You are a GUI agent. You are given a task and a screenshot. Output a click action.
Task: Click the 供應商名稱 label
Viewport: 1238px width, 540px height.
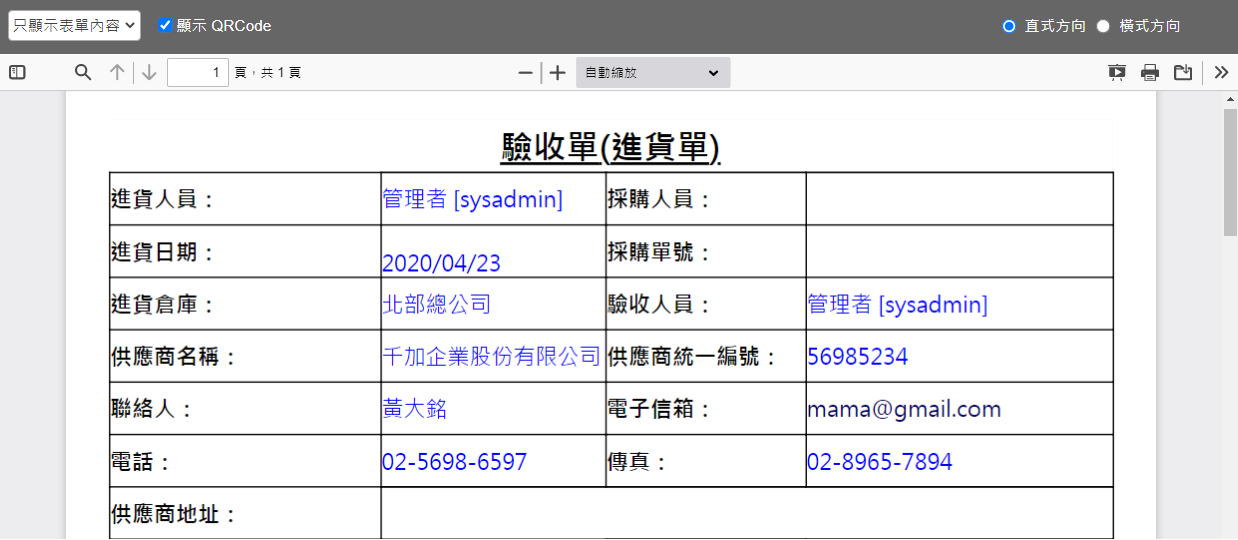pyautogui.click(x=174, y=357)
